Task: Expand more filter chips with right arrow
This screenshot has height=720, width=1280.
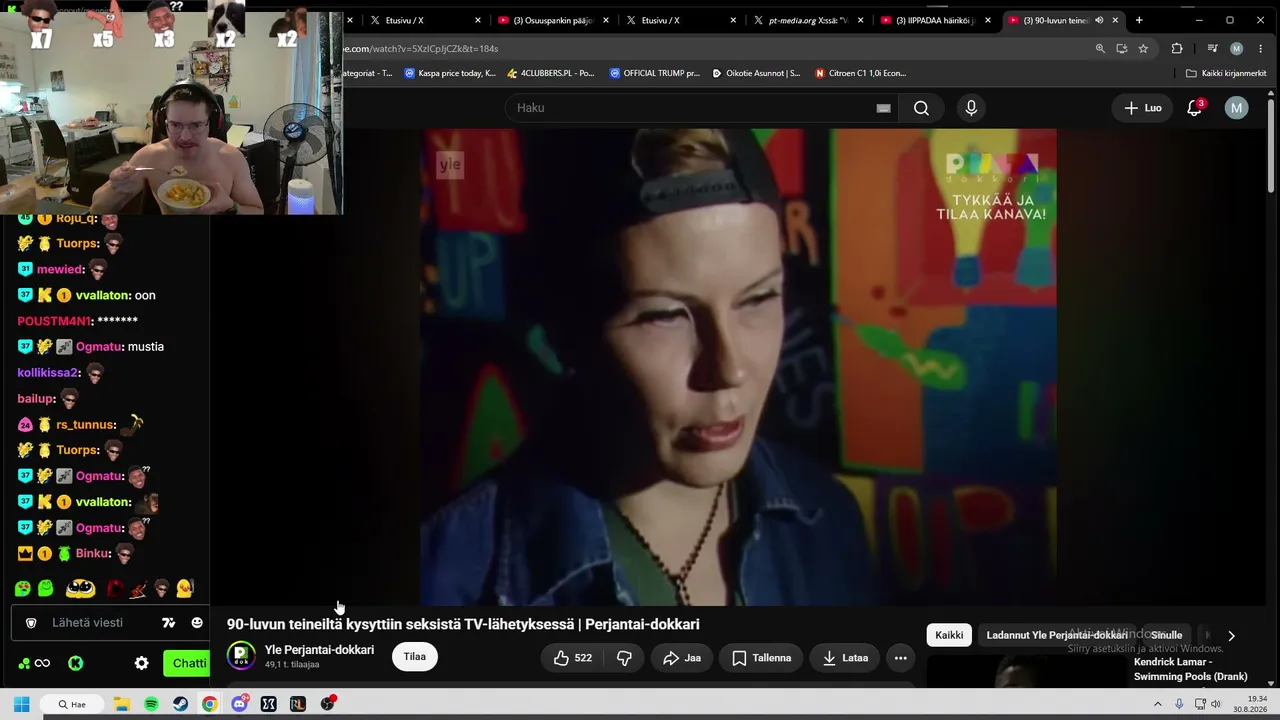Action: pyautogui.click(x=1231, y=635)
